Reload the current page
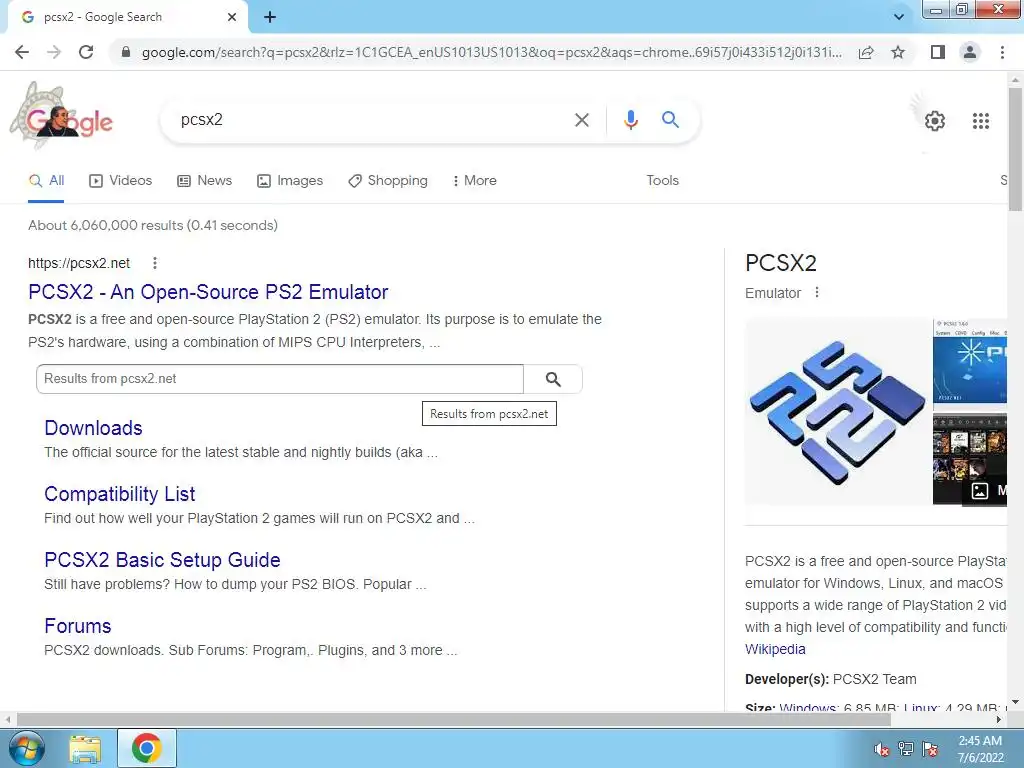The height and width of the screenshot is (768, 1024). point(86,52)
